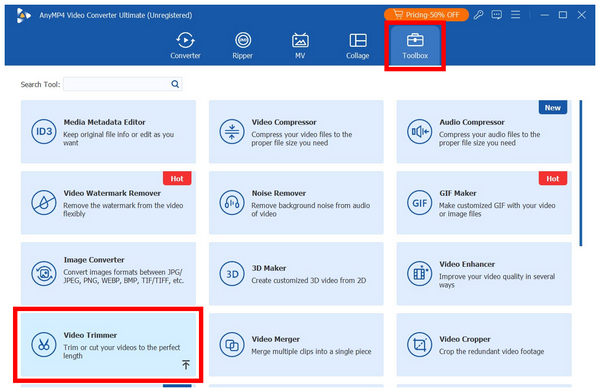Open Media Metadata Editor title

click(104, 122)
